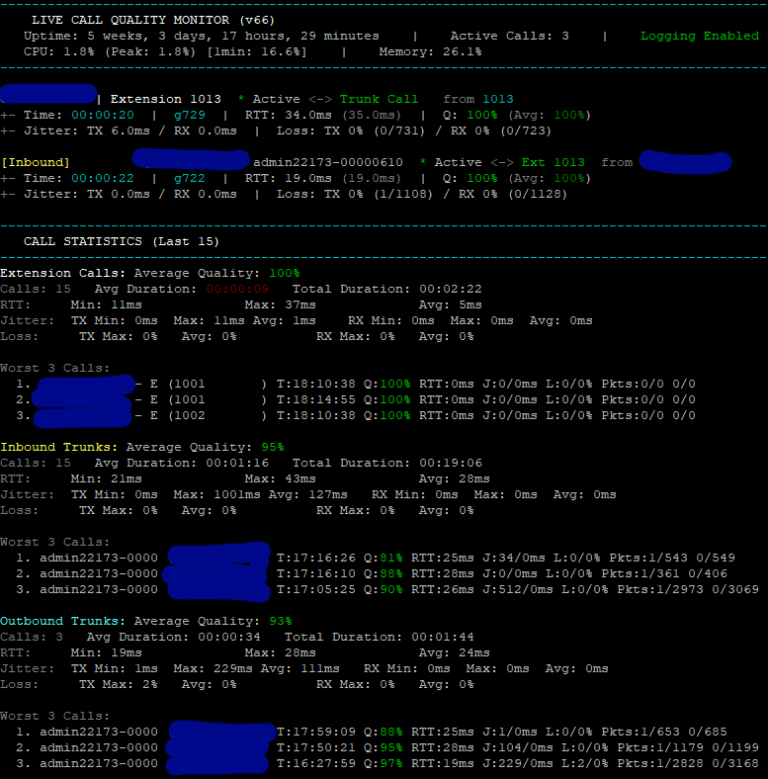Click Loss TX 0% (0/731) value

tap(351, 131)
